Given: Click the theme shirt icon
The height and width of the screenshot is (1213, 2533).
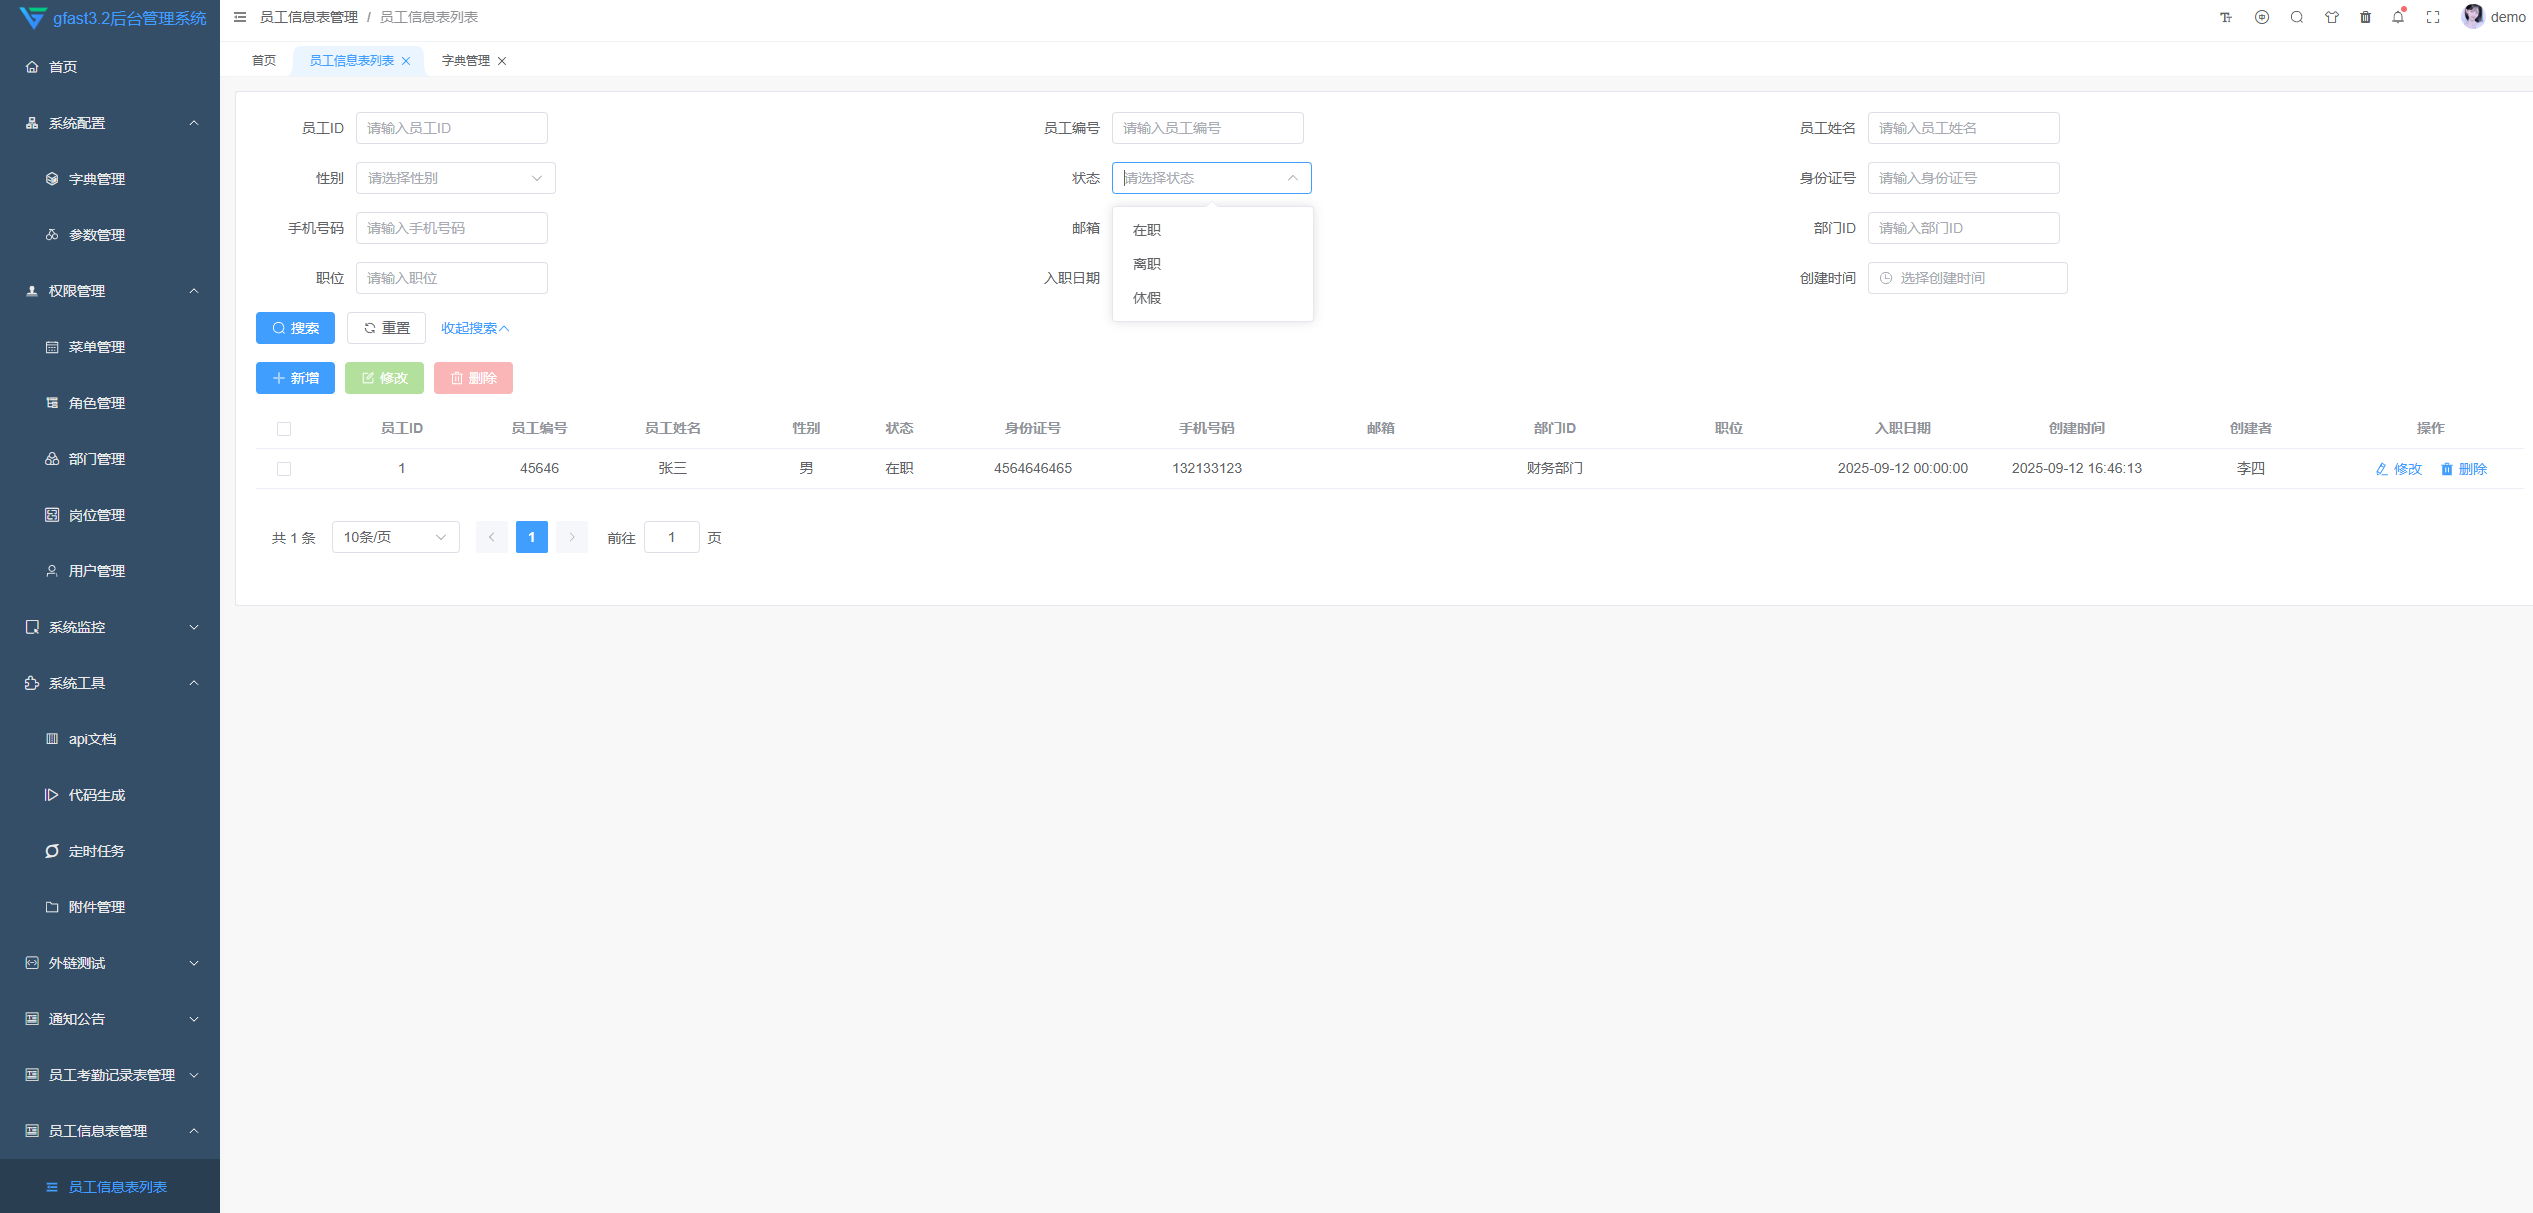Looking at the screenshot, I should [2331, 17].
